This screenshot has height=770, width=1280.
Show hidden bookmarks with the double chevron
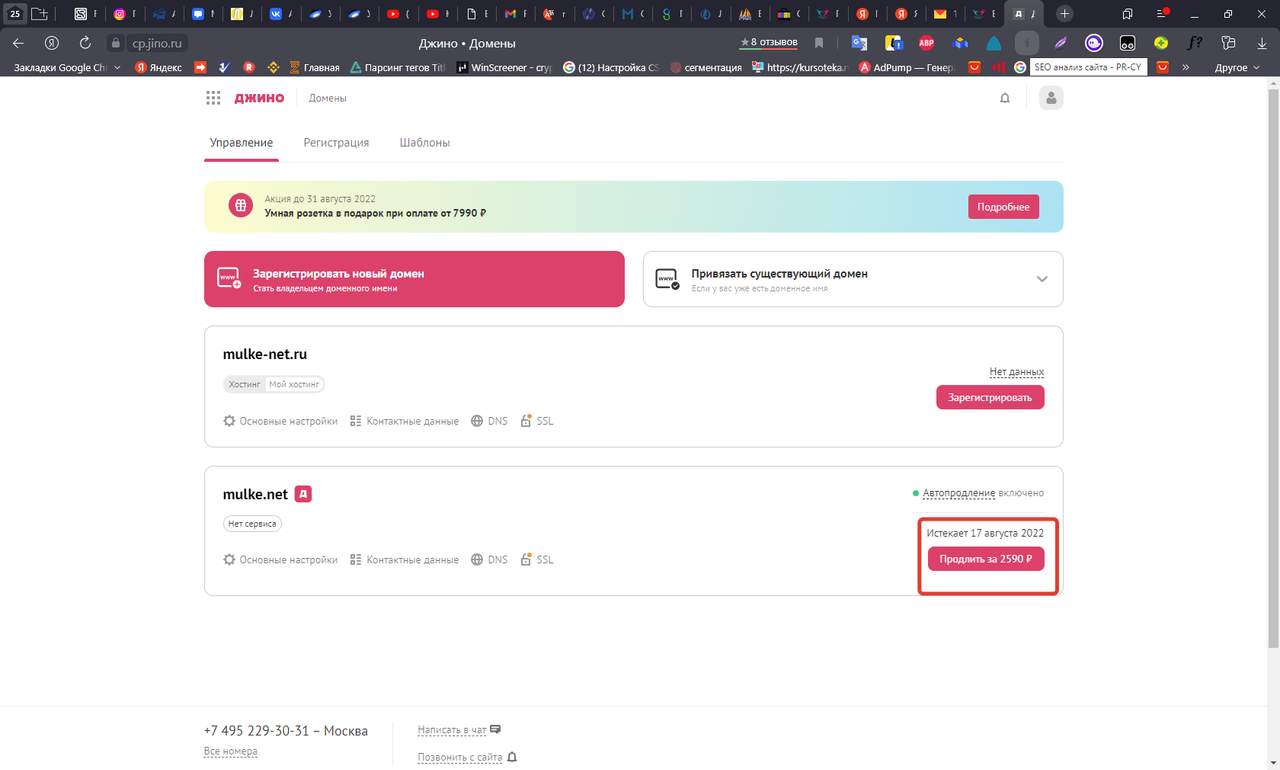1186,68
